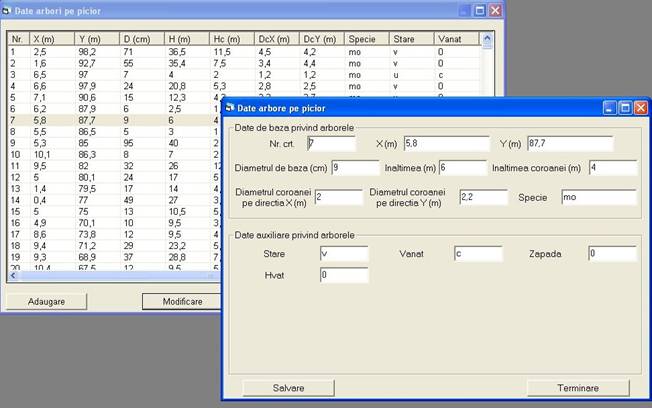Click Vanat cell 'c' in row 3

tap(440, 75)
